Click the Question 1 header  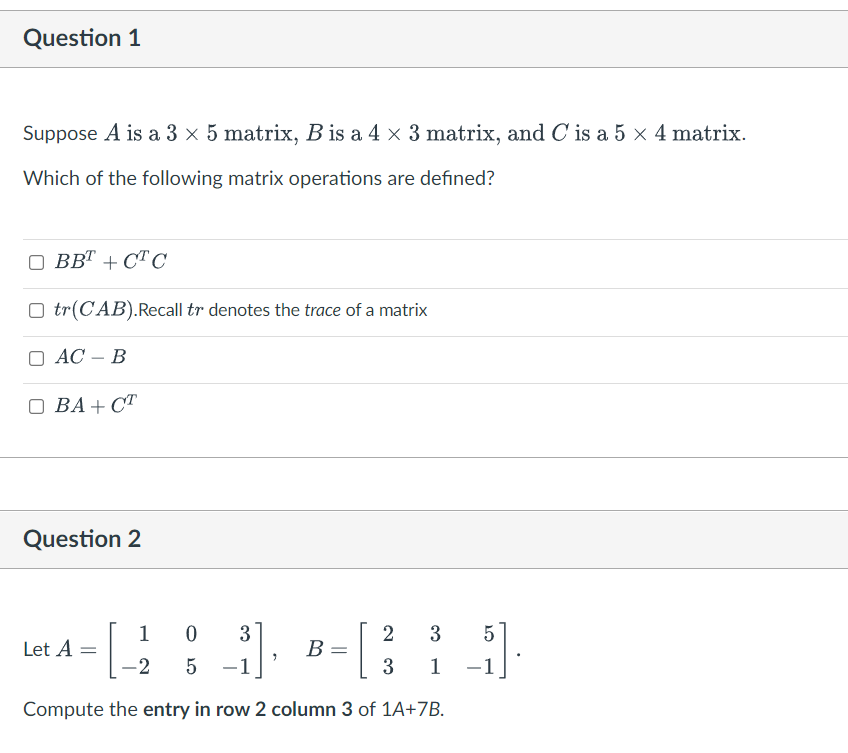[82, 38]
